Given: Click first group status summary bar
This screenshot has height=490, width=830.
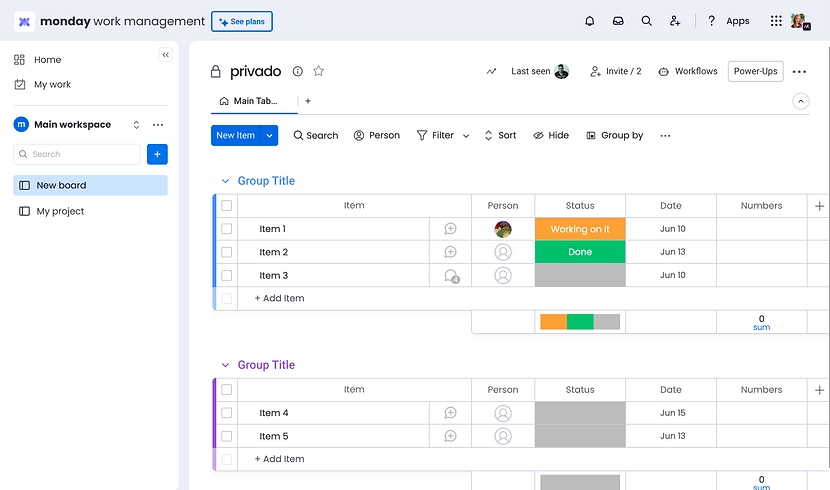Looking at the screenshot, I should pyautogui.click(x=580, y=322).
